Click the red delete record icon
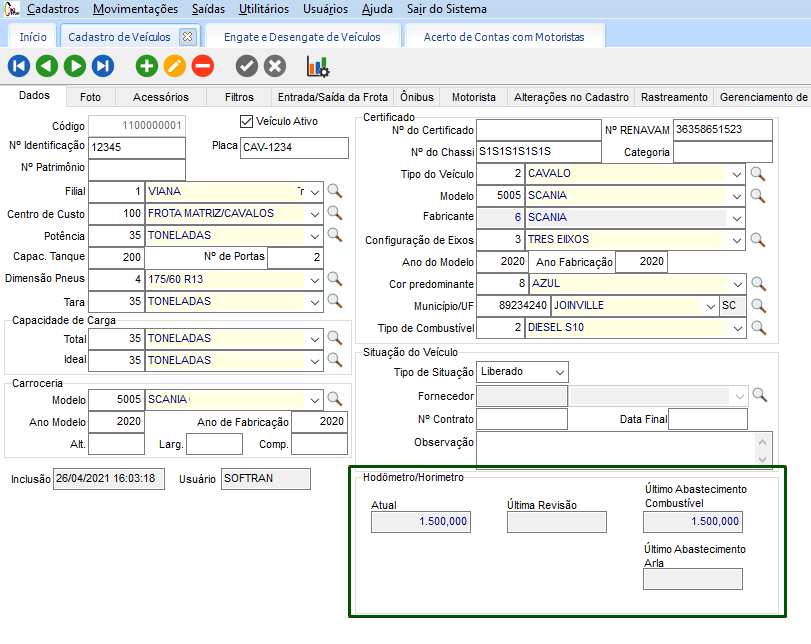This screenshot has width=811, height=644. point(203,66)
